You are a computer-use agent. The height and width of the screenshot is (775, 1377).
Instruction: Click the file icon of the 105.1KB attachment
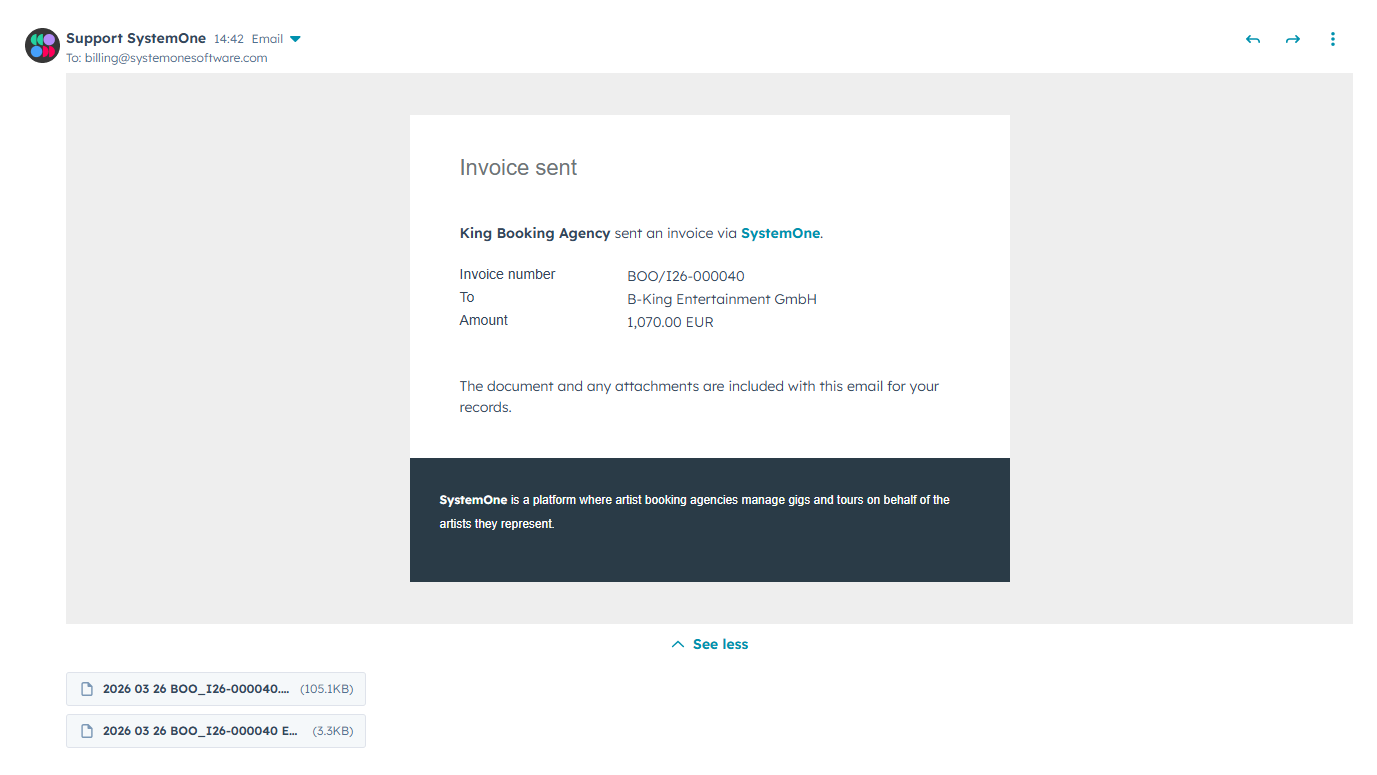pos(87,689)
